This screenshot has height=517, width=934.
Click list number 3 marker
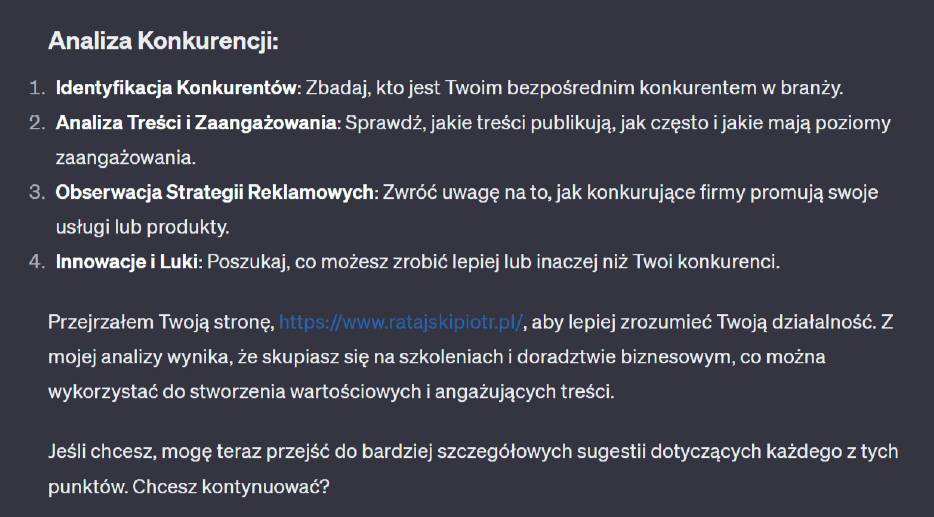pyautogui.click(x=36, y=192)
